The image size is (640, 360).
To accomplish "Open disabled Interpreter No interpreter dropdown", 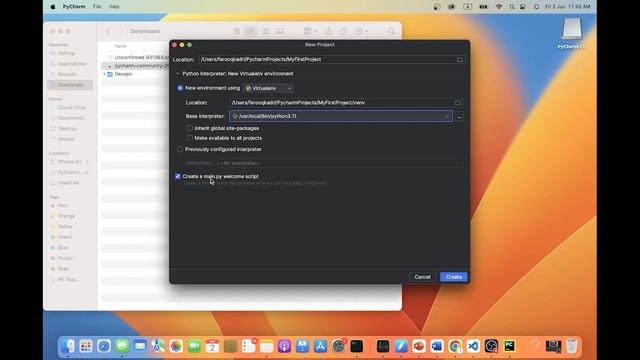I will click(x=340, y=163).
